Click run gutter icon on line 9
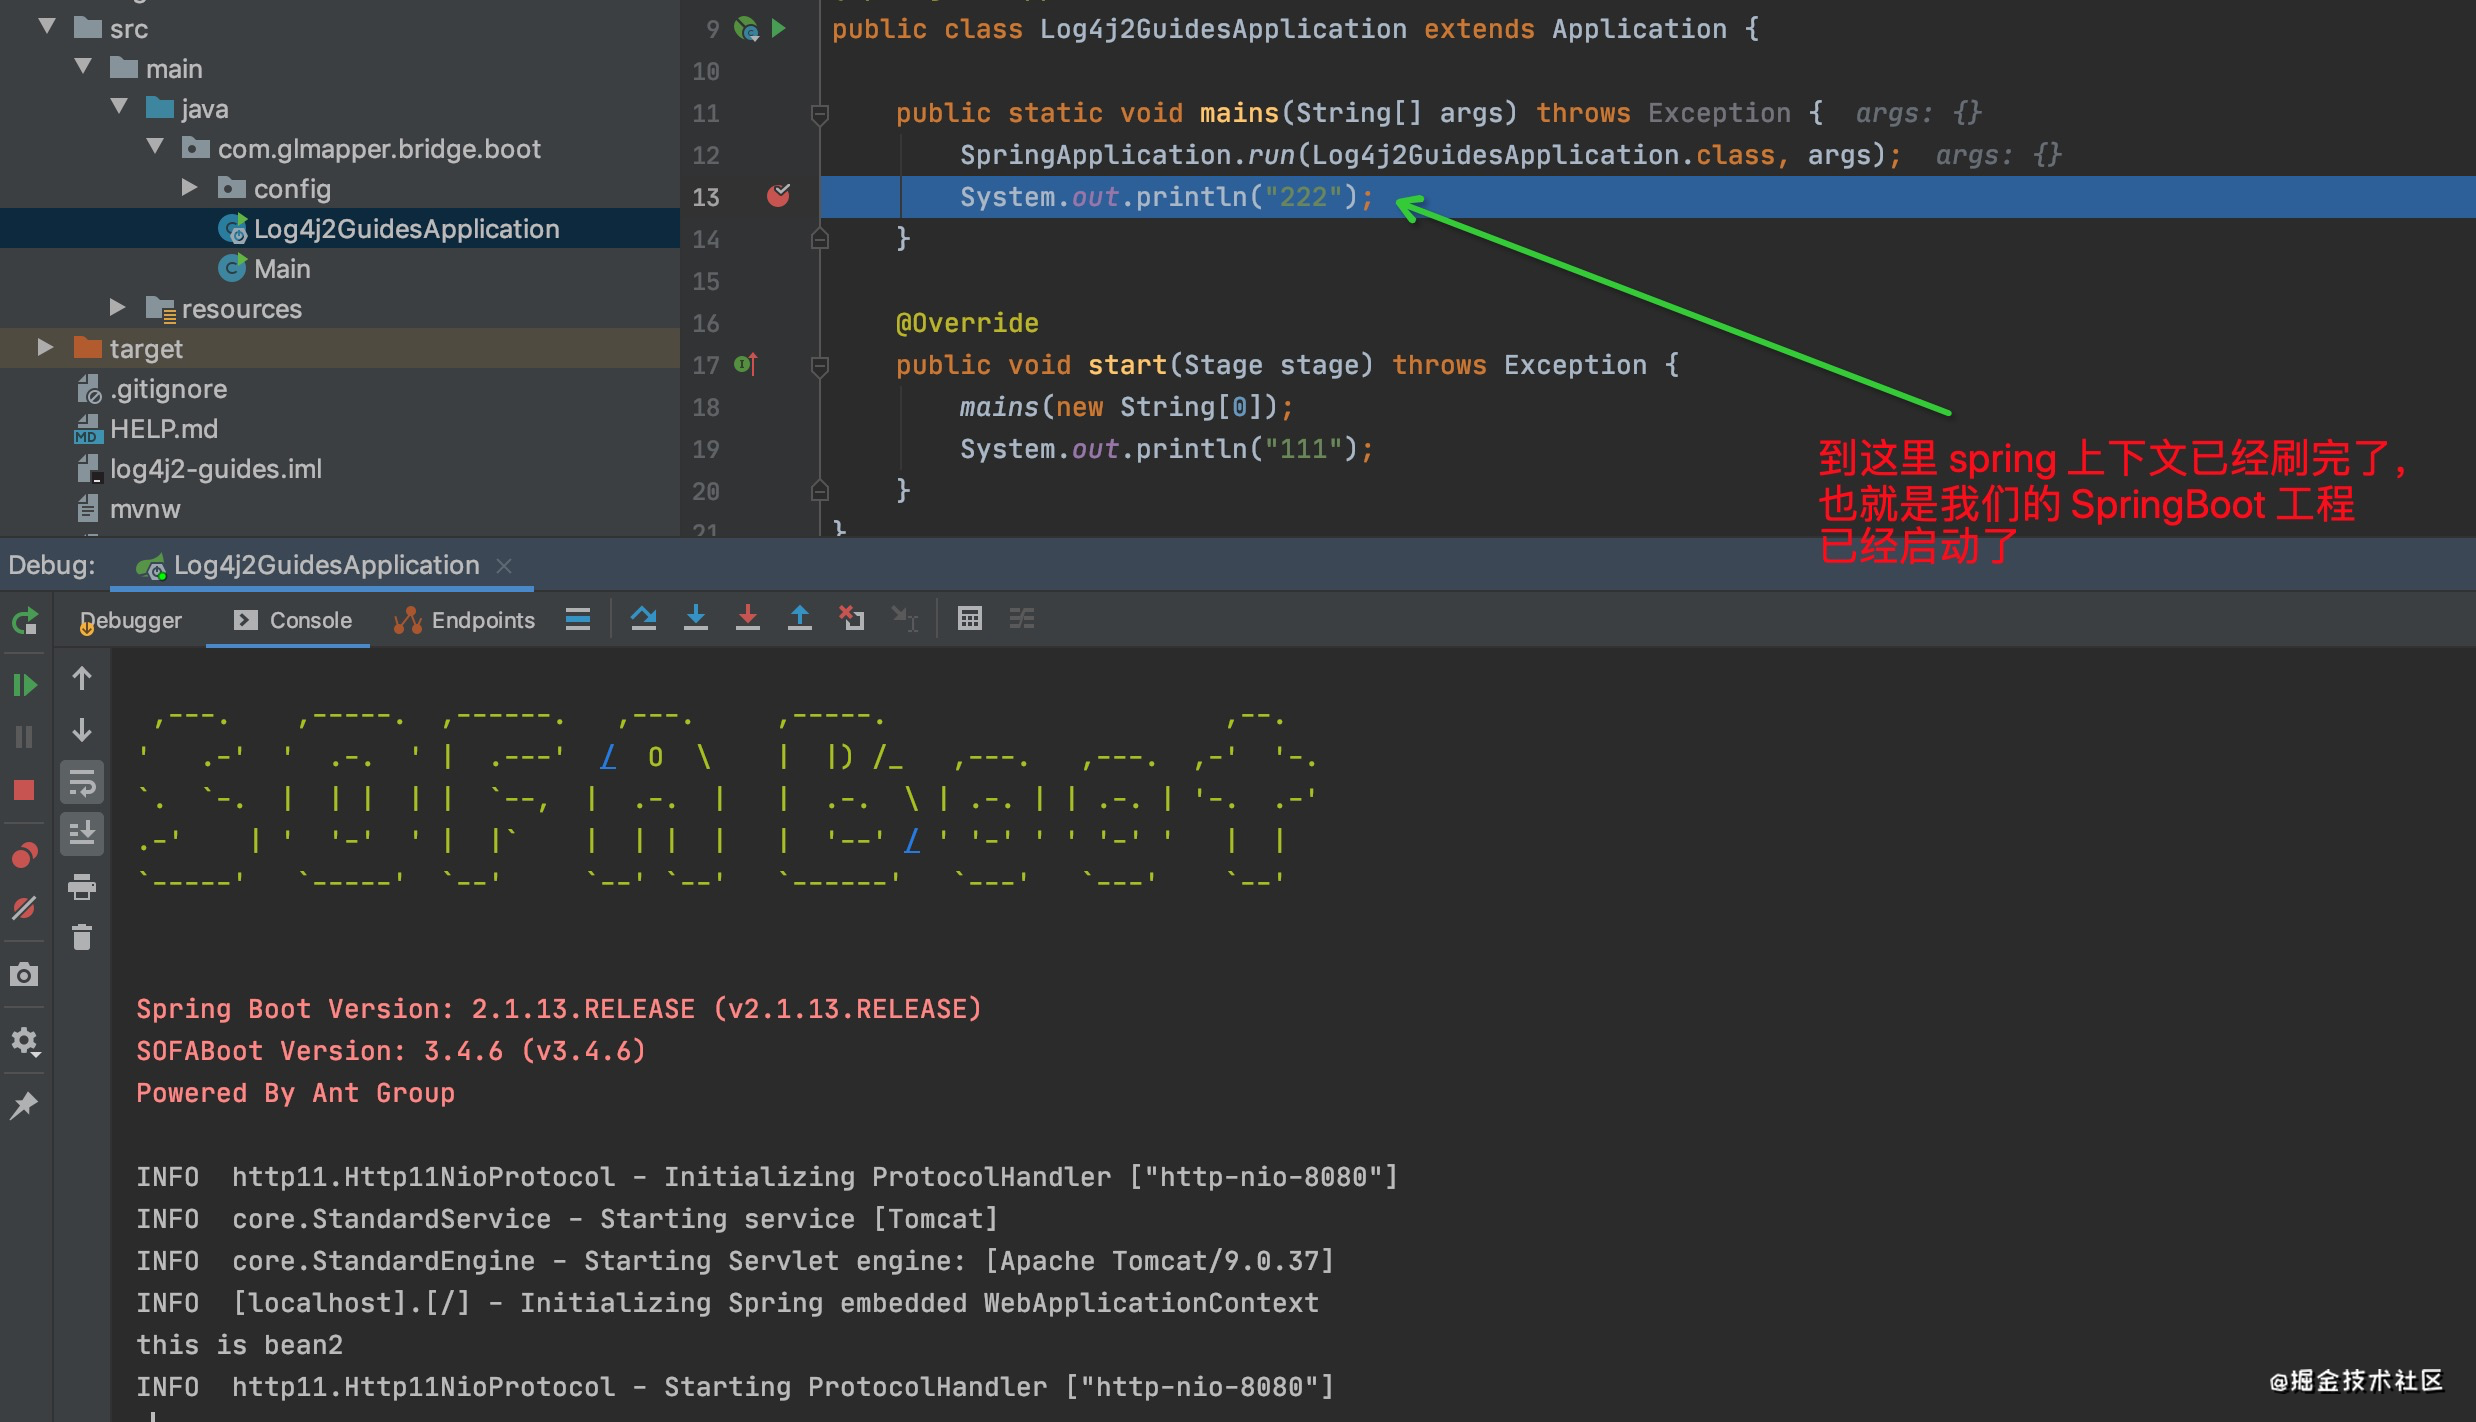 tap(779, 28)
